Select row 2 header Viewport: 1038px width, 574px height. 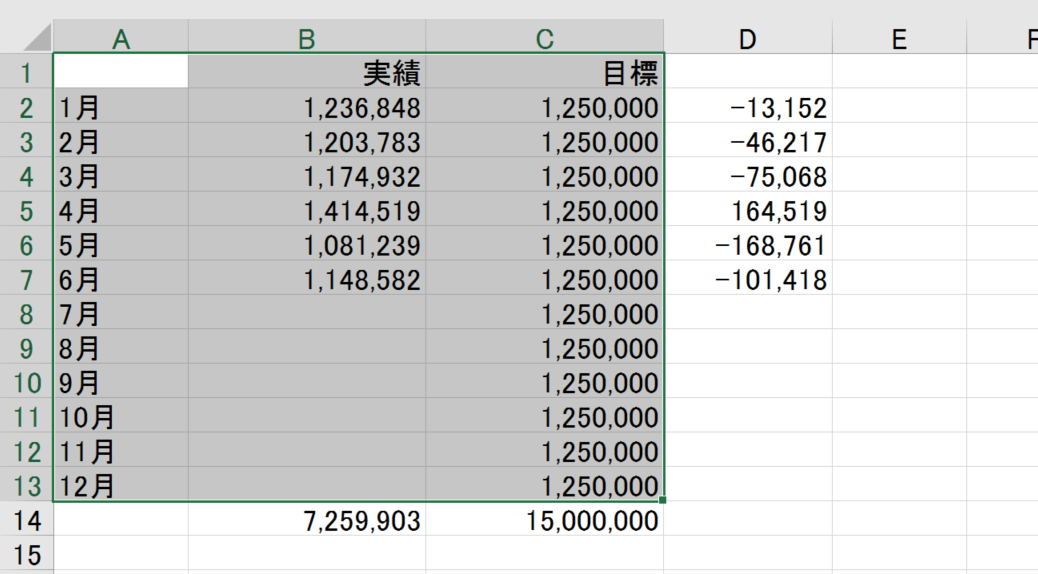pos(26,106)
